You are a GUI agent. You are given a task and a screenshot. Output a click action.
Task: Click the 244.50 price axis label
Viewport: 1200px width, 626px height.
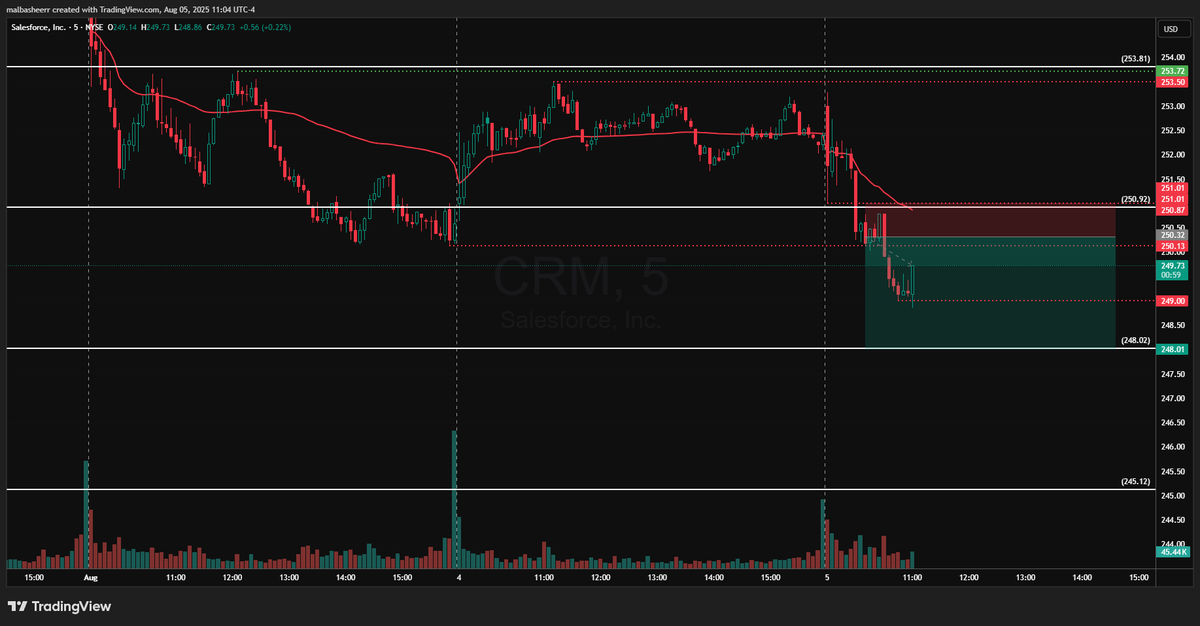[1172, 520]
